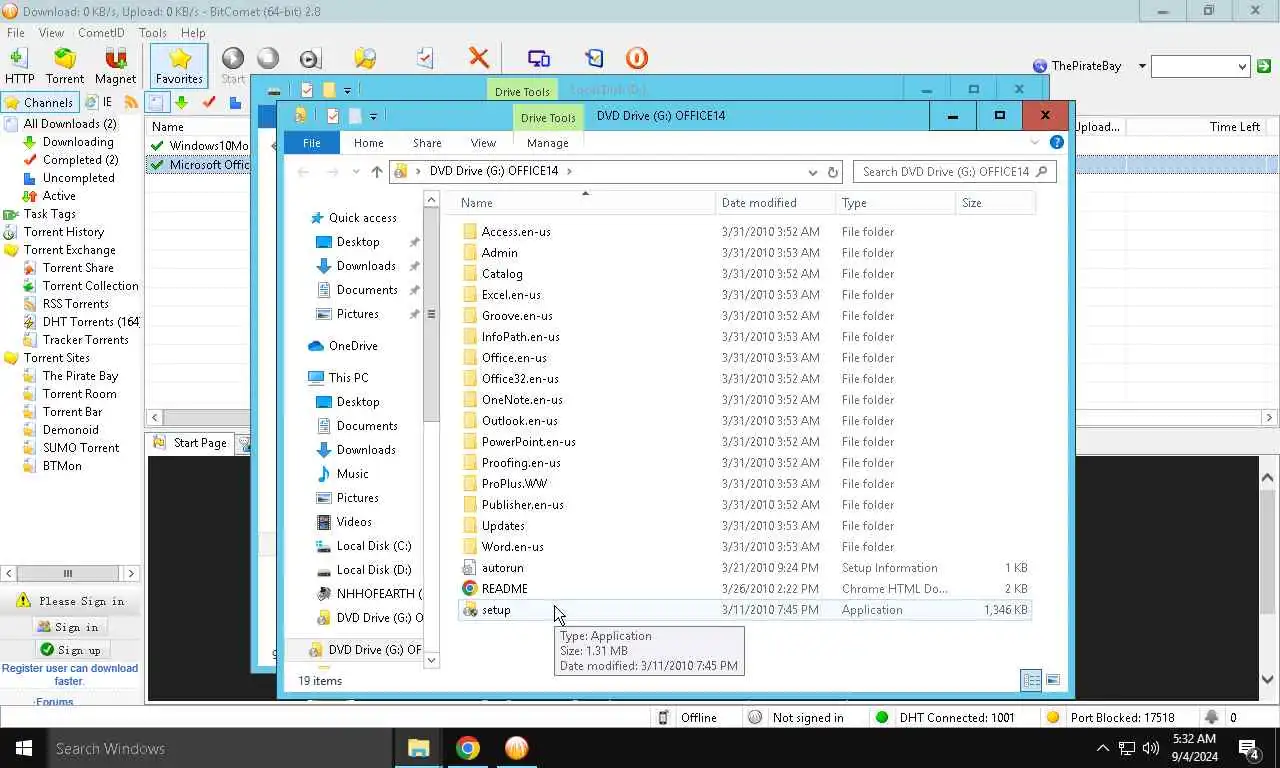Open the Quick Access Toolbar customize dropdown

373,117
